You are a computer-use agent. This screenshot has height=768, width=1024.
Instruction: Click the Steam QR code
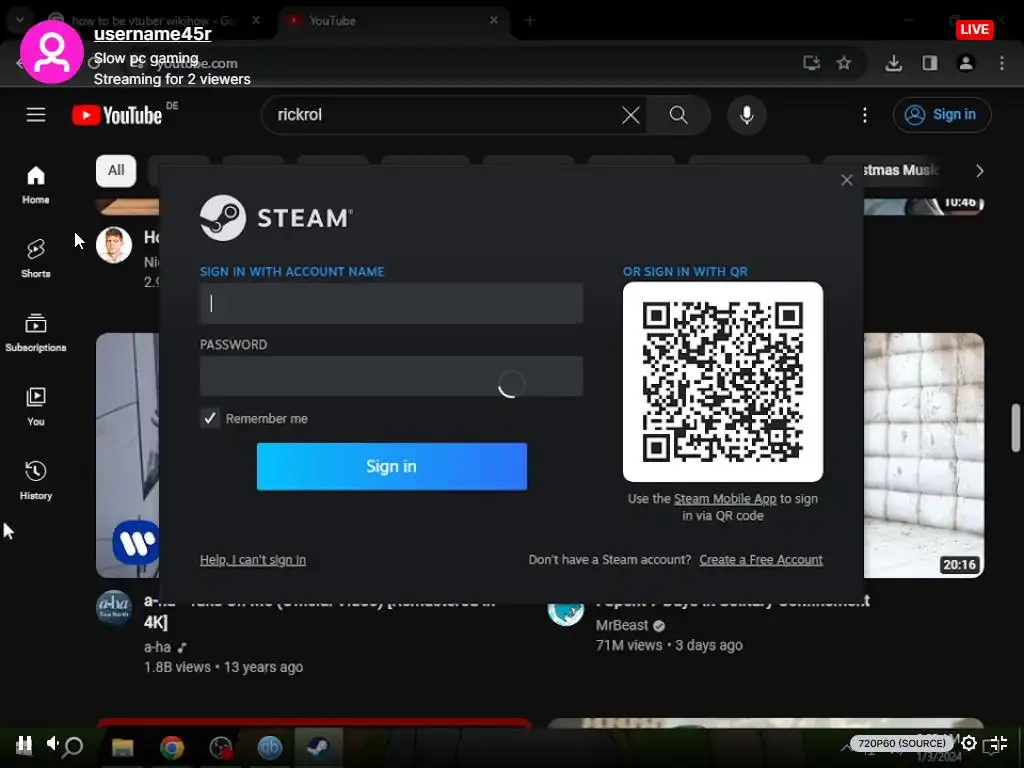tap(723, 382)
